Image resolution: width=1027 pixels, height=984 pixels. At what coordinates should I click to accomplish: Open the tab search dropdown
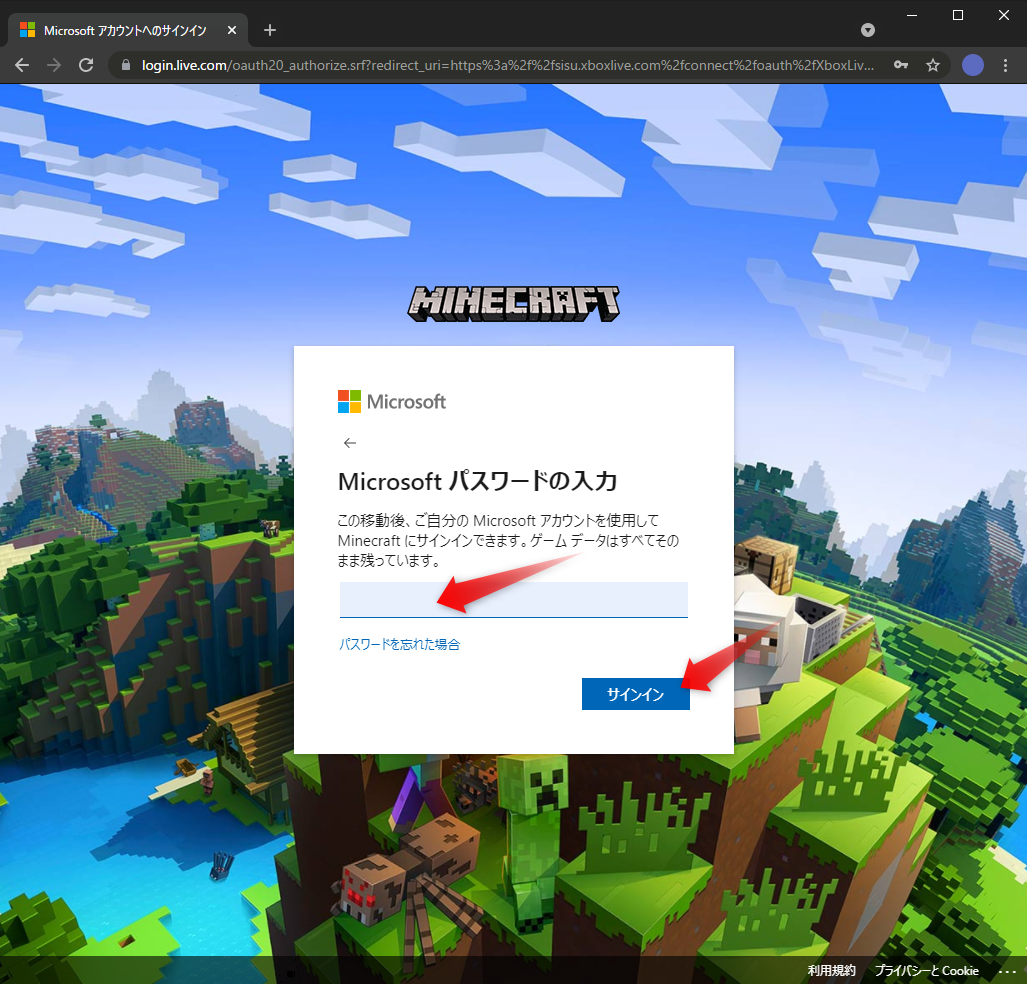tap(868, 30)
